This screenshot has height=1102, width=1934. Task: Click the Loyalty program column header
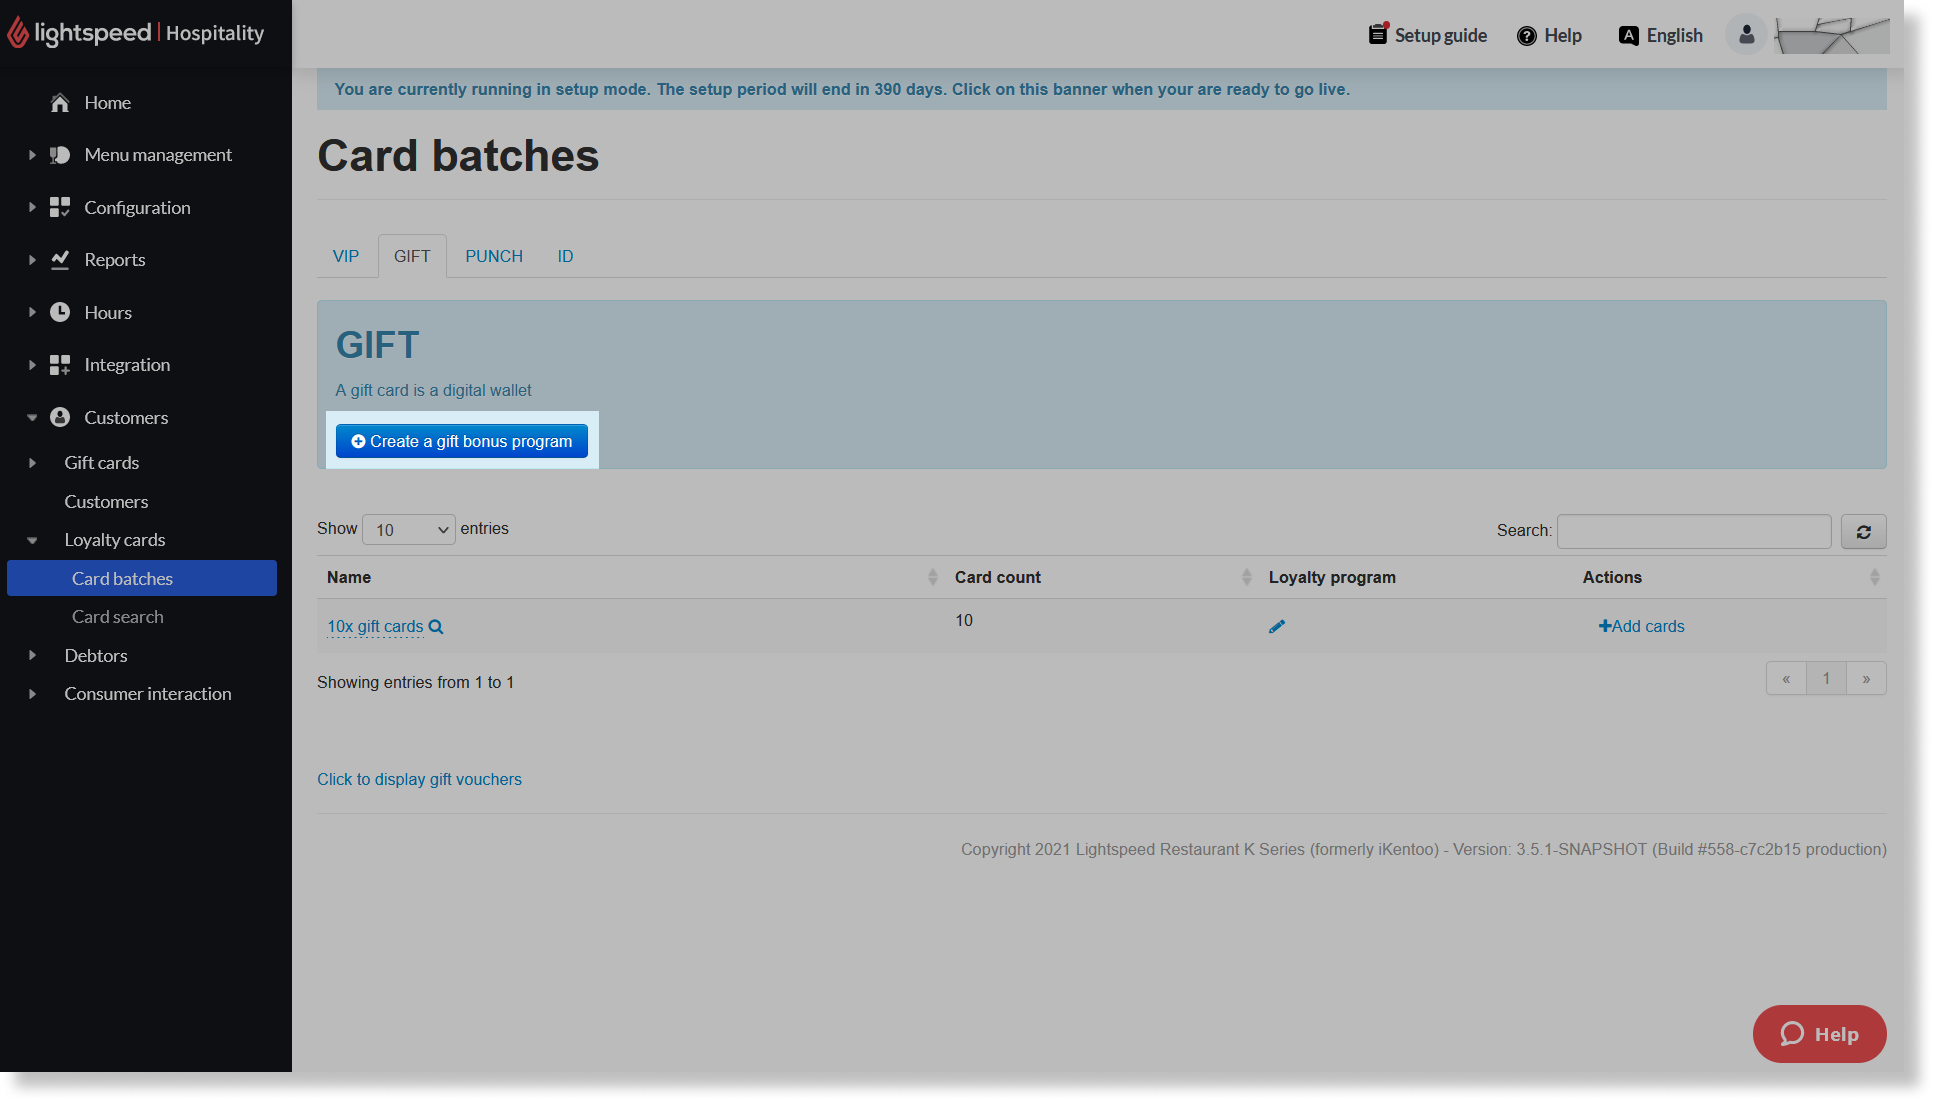1332,577
